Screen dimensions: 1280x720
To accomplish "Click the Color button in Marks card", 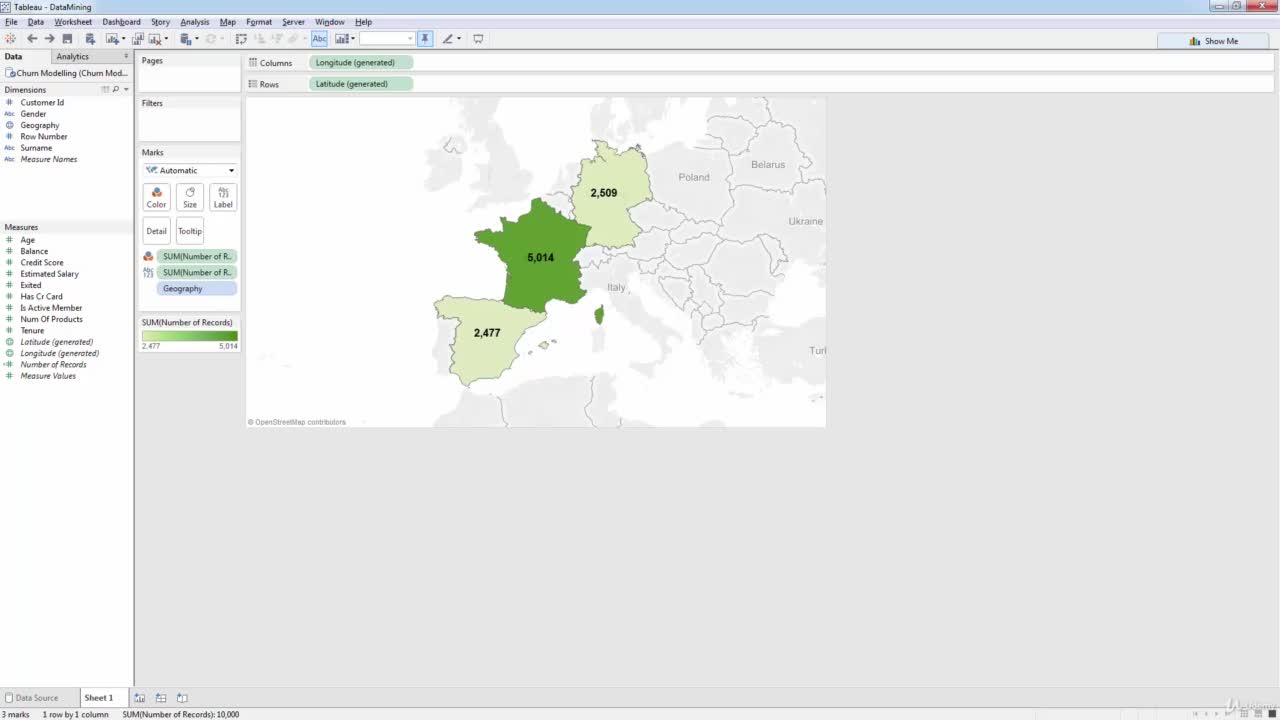I will (x=157, y=197).
